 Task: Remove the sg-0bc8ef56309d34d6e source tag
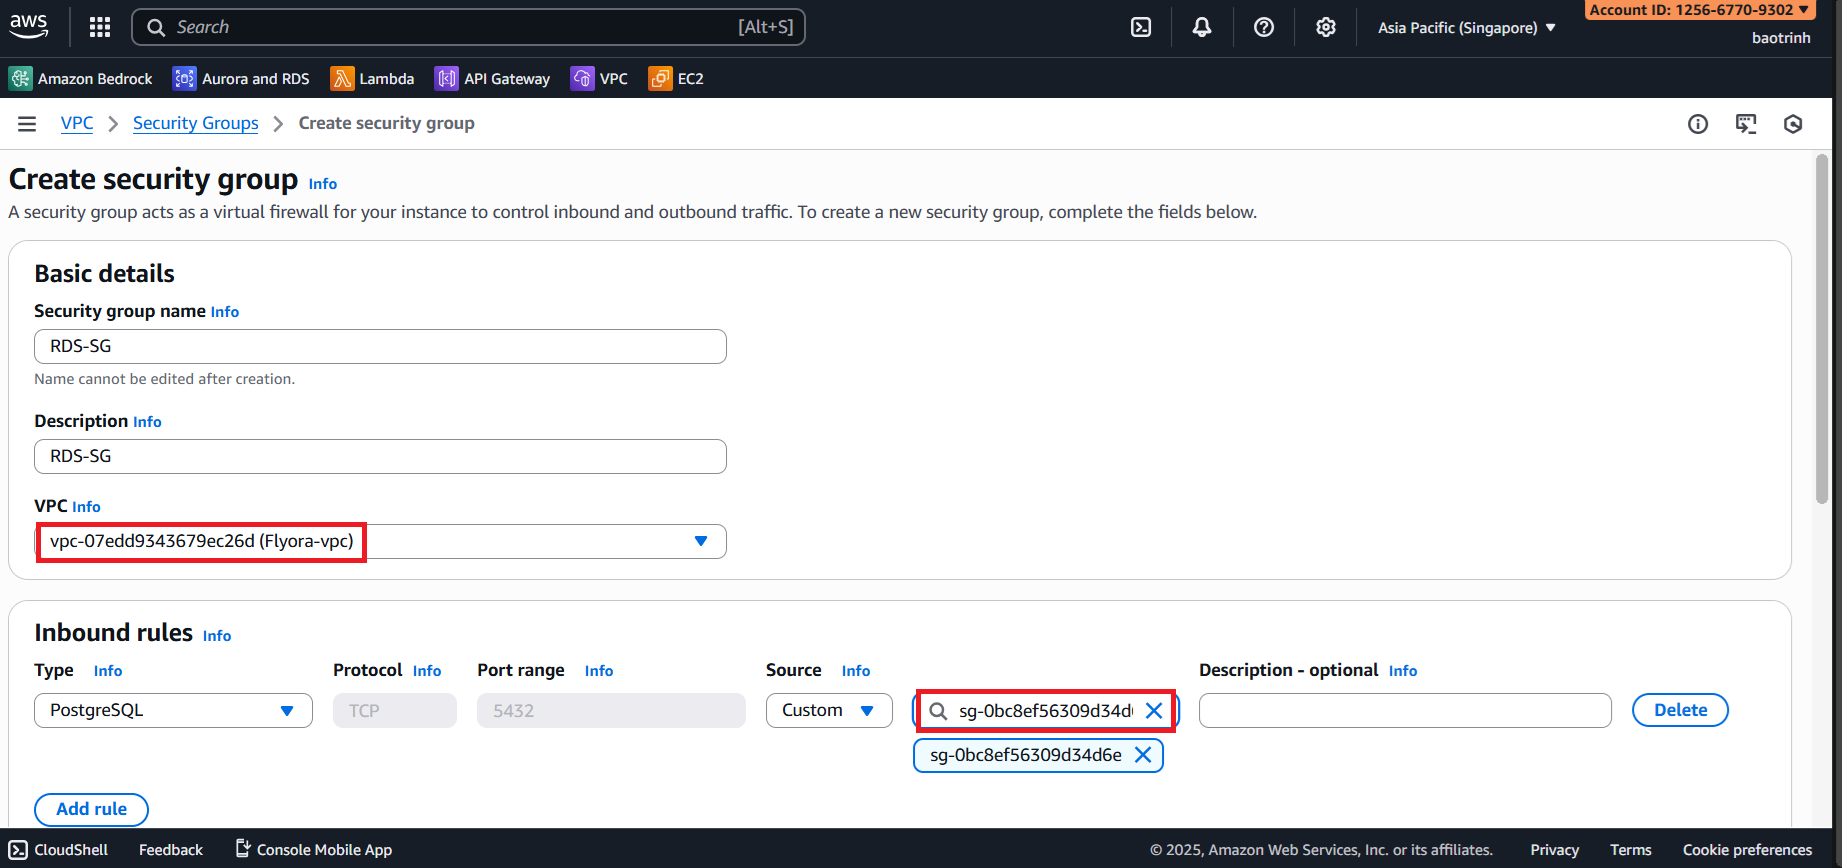point(1143,755)
